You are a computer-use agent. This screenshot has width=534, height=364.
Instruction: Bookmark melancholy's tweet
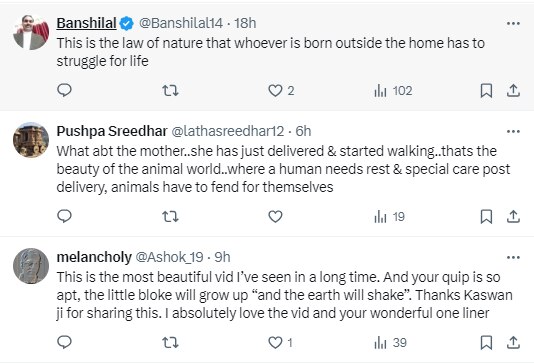tap(486, 343)
